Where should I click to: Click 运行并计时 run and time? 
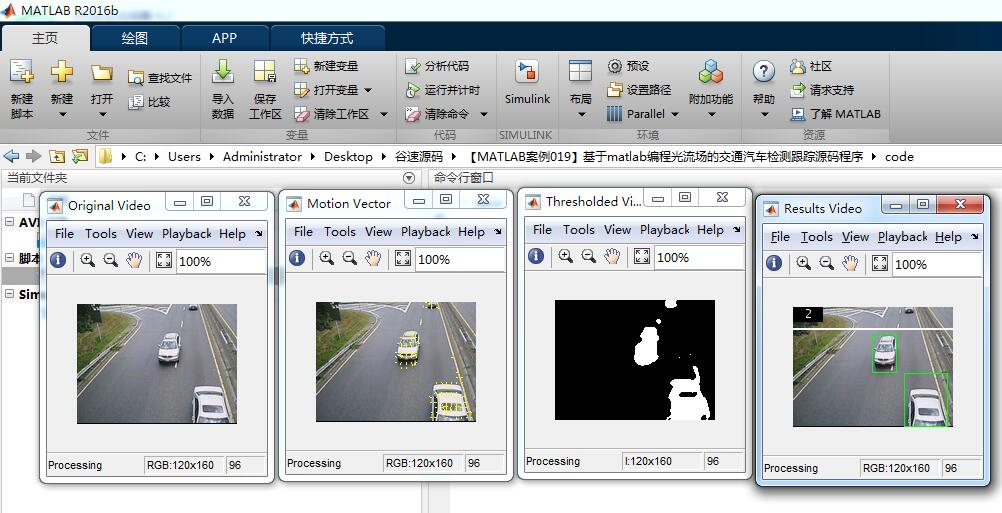click(x=442, y=90)
